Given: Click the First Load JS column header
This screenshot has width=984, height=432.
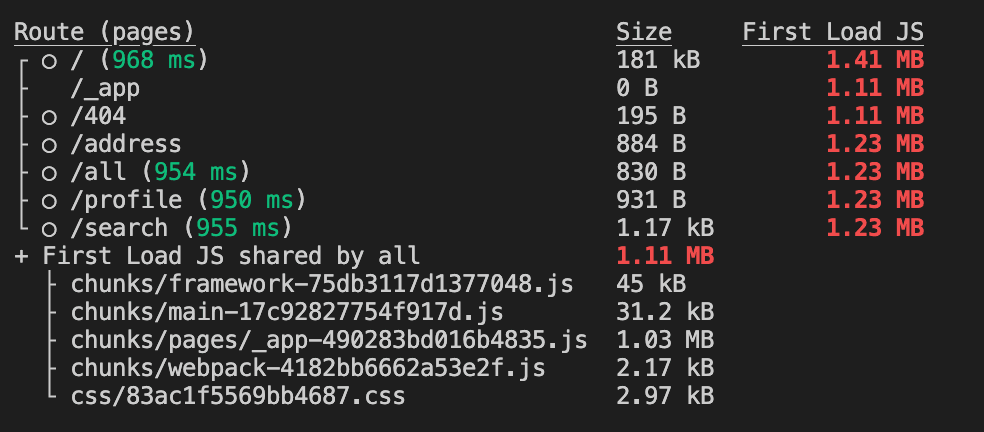Looking at the screenshot, I should tap(832, 32).
